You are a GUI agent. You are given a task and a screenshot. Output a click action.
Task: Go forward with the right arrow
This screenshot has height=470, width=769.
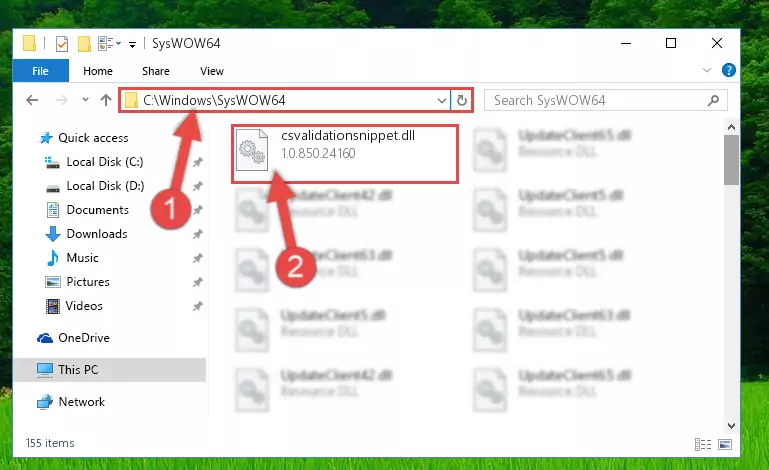click(x=62, y=100)
